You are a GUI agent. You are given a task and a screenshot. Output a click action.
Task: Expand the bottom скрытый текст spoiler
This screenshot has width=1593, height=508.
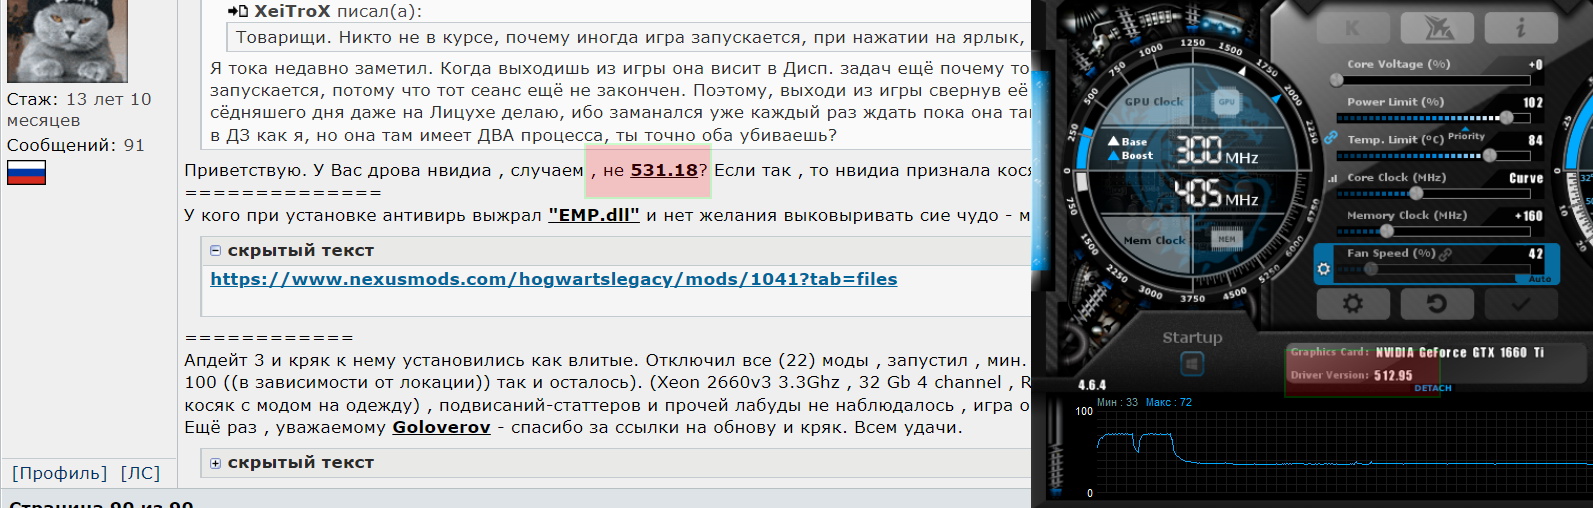pos(215,463)
